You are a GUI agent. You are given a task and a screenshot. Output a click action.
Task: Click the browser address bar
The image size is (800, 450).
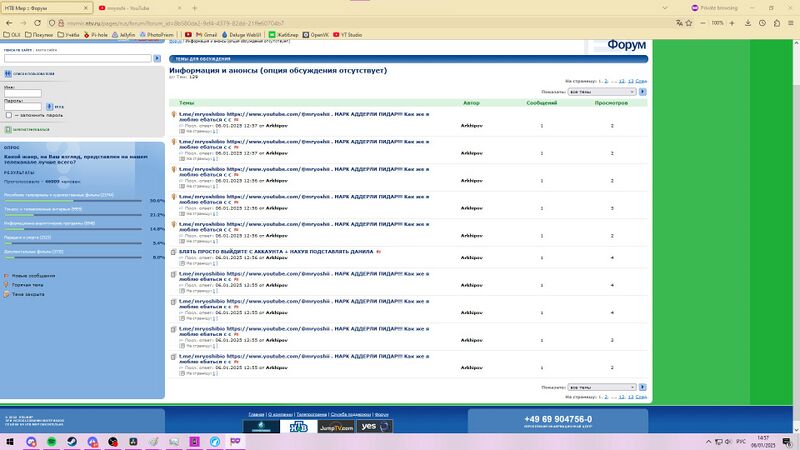(367, 23)
